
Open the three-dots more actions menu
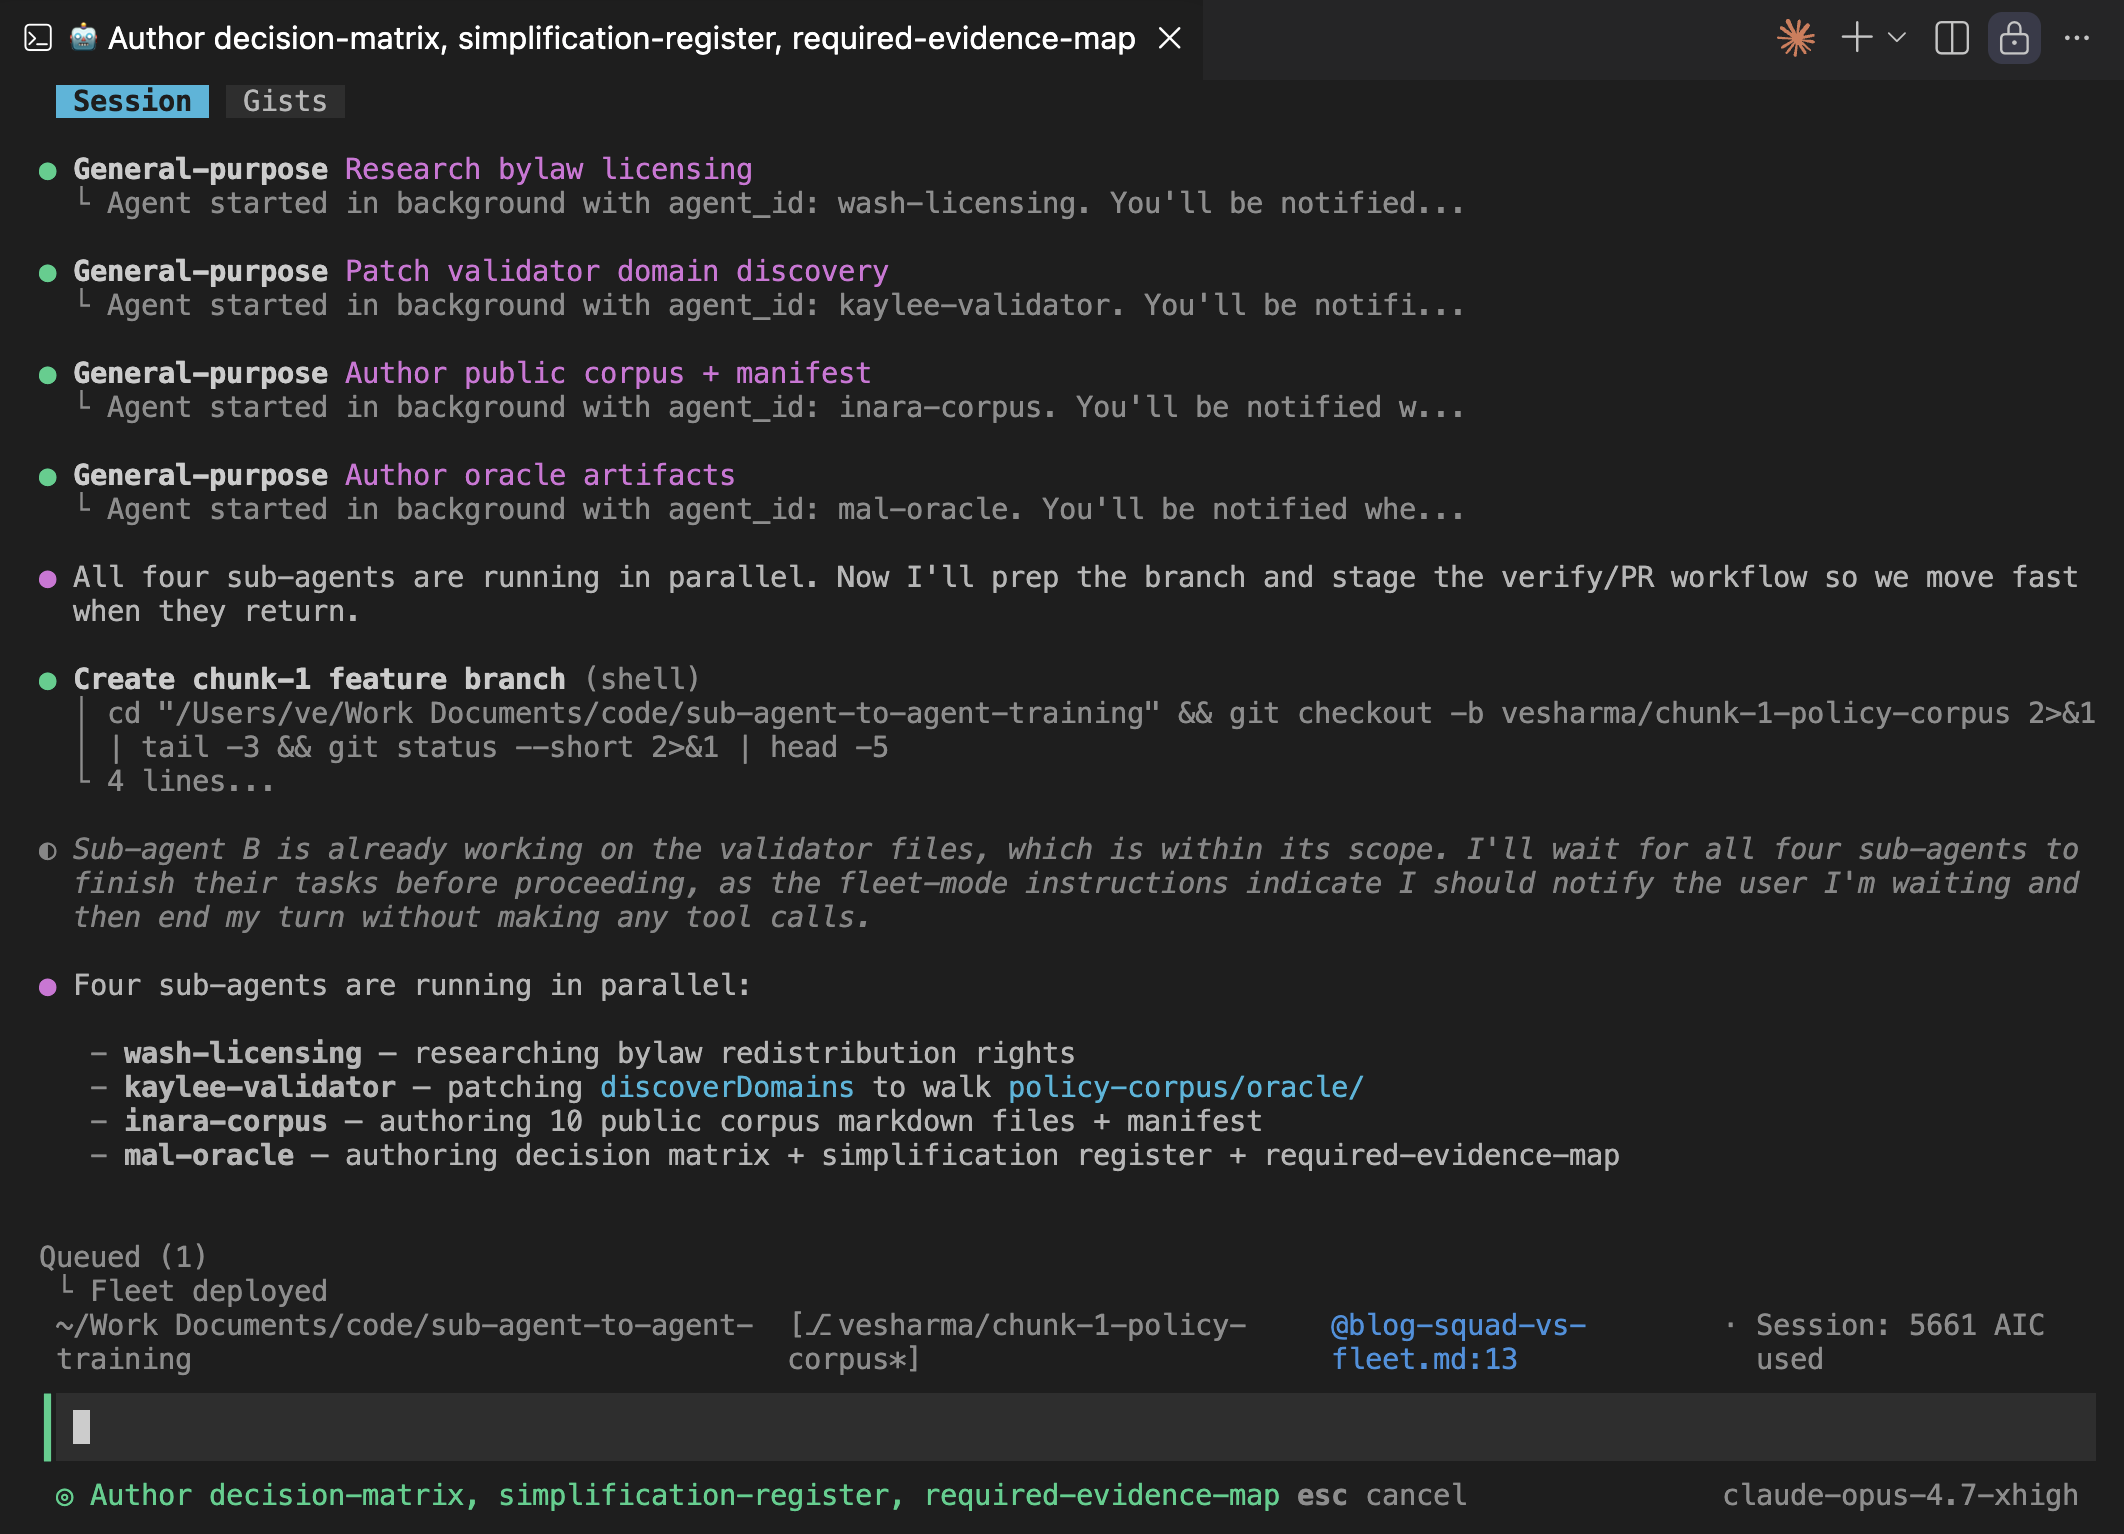(2077, 38)
